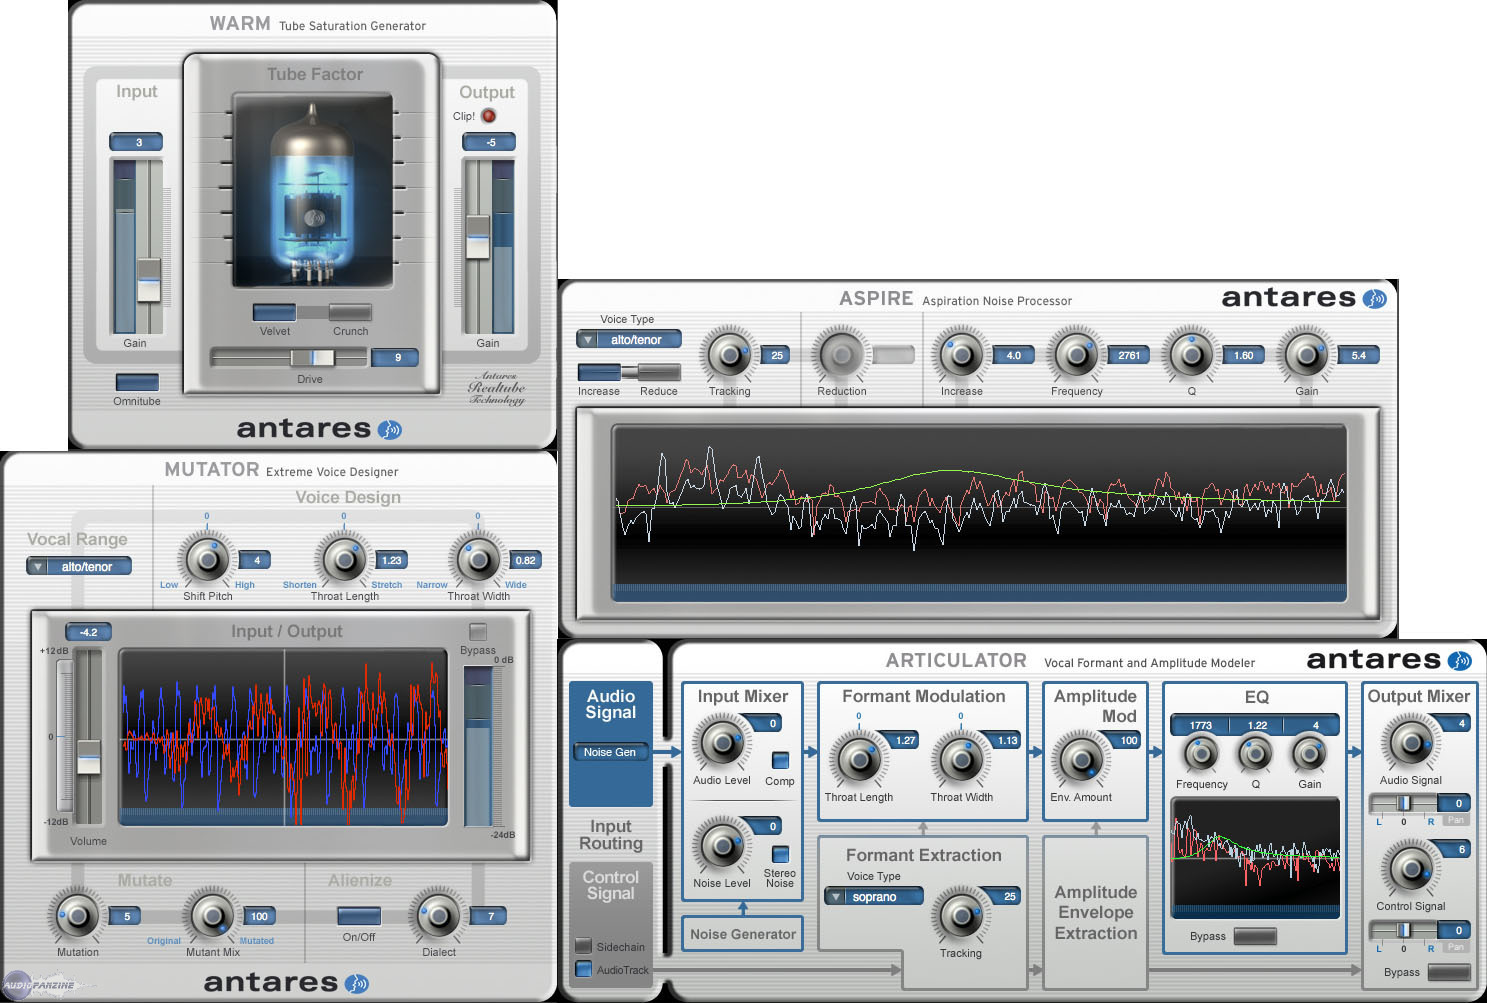Toggle the Velvet/Crunch switch in Warm
Image resolution: width=1487 pixels, height=1003 pixels.
(312, 313)
